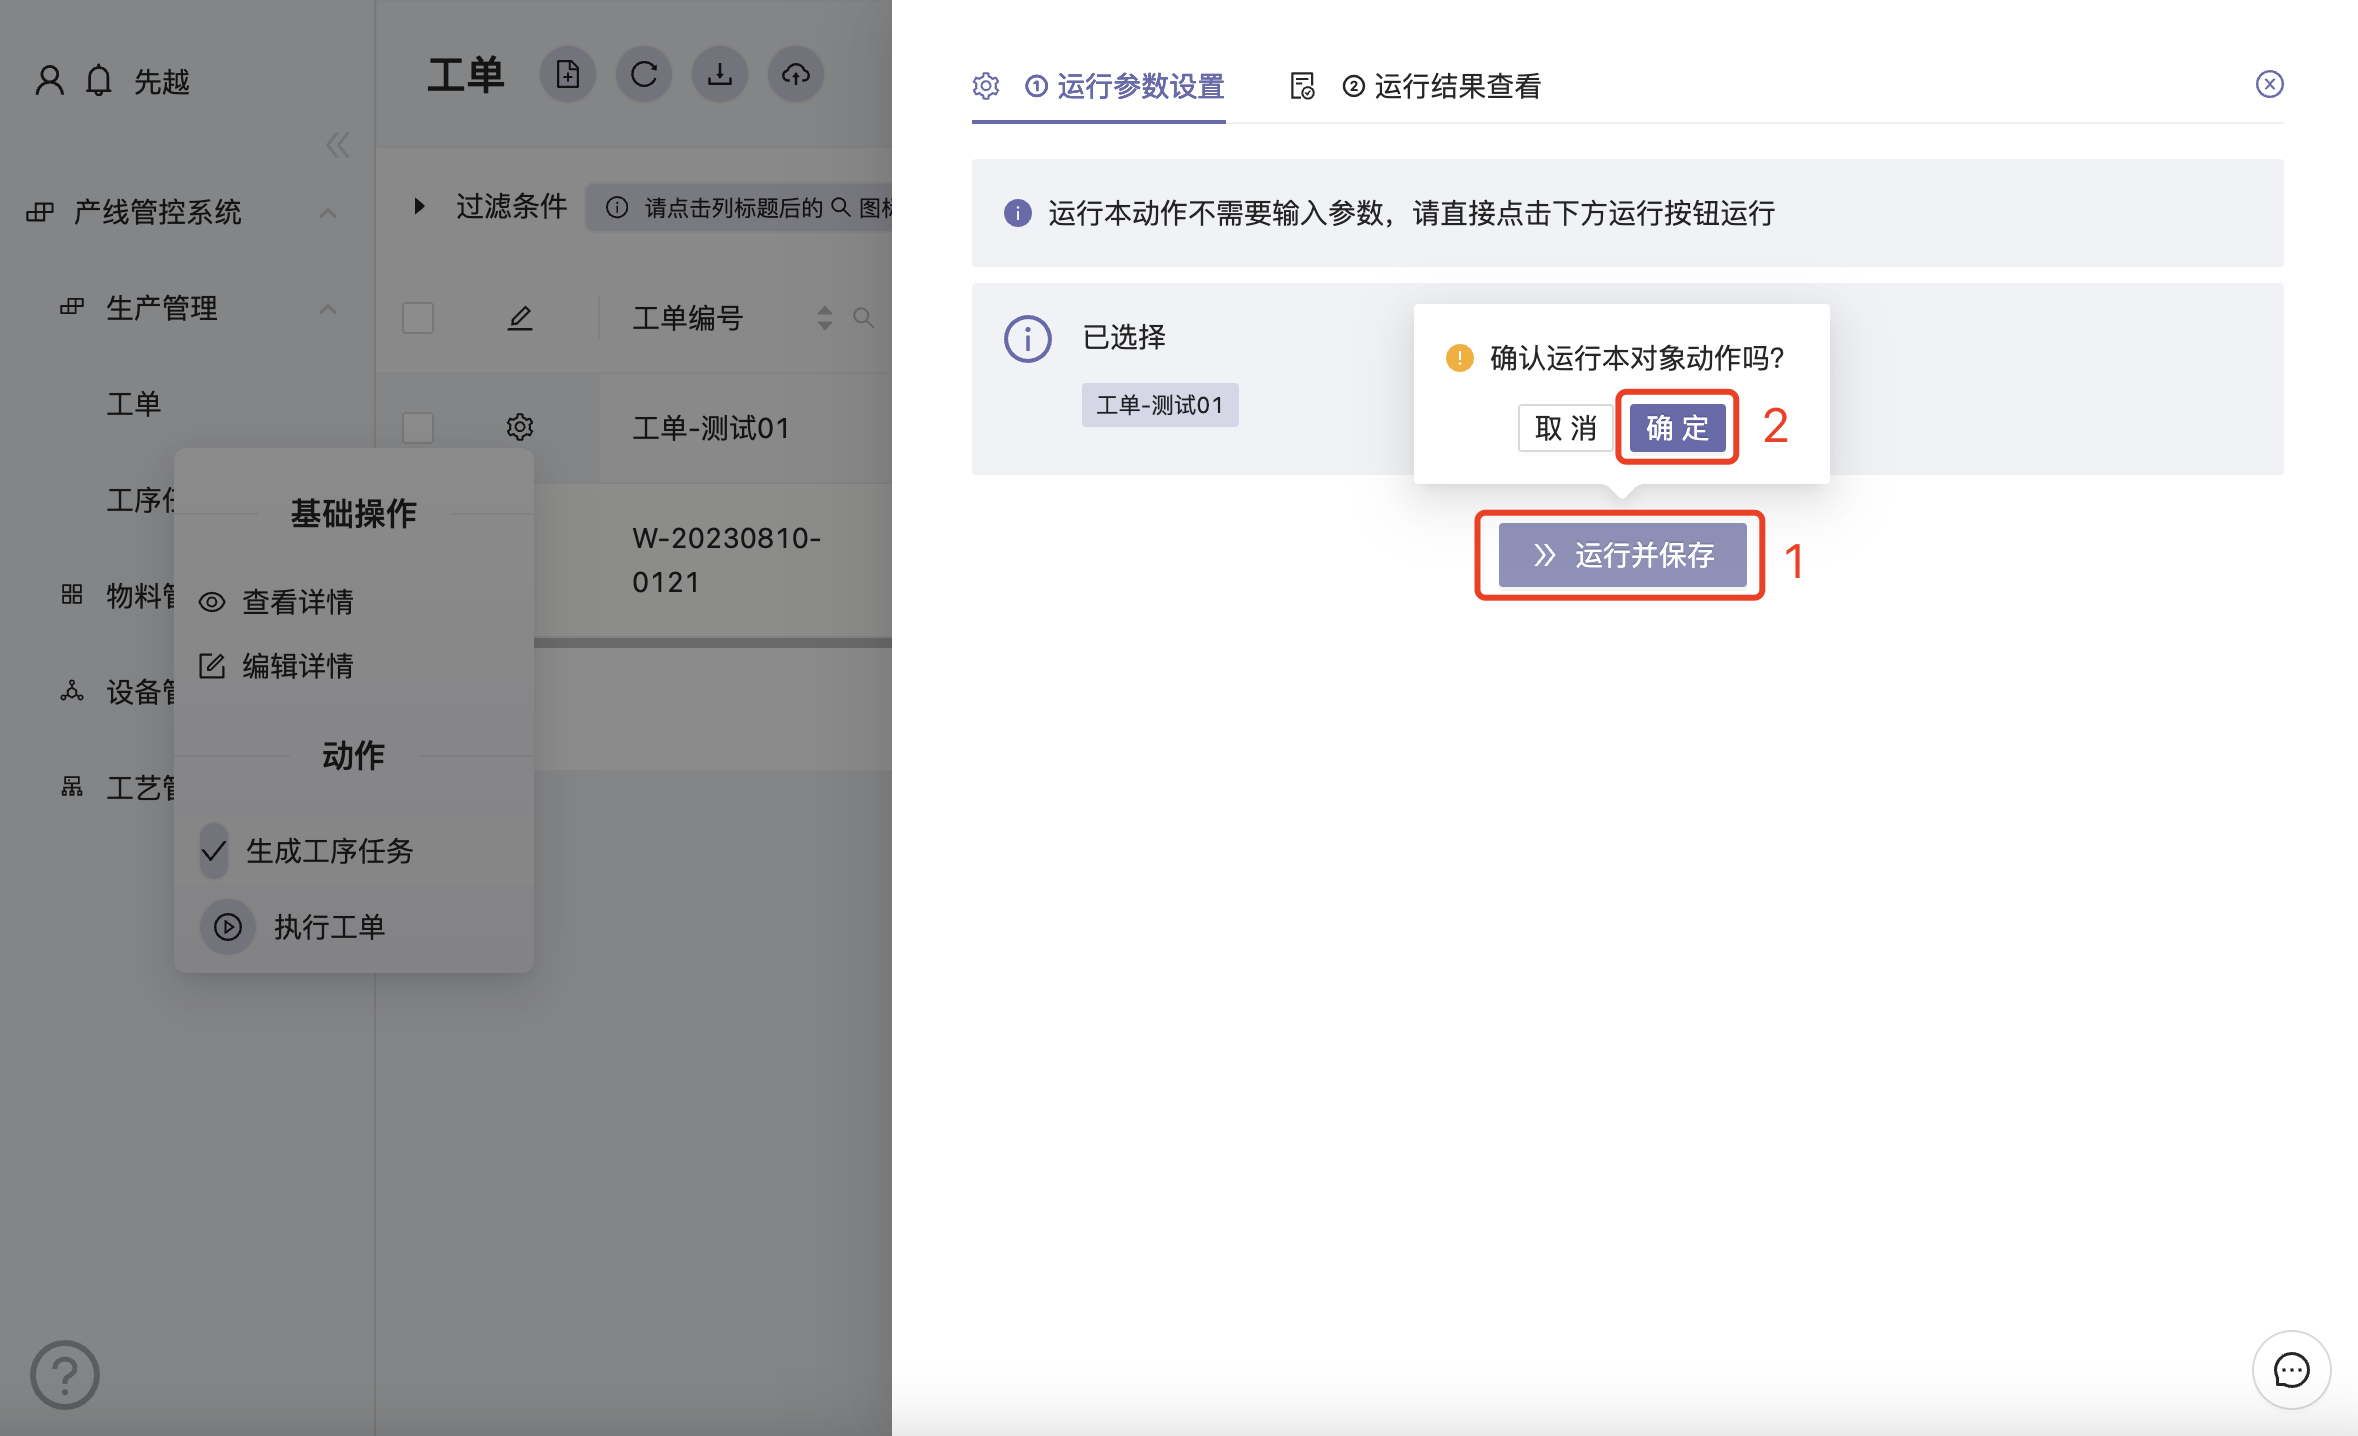
Task: Click the download export icon
Action: click(x=719, y=75)
